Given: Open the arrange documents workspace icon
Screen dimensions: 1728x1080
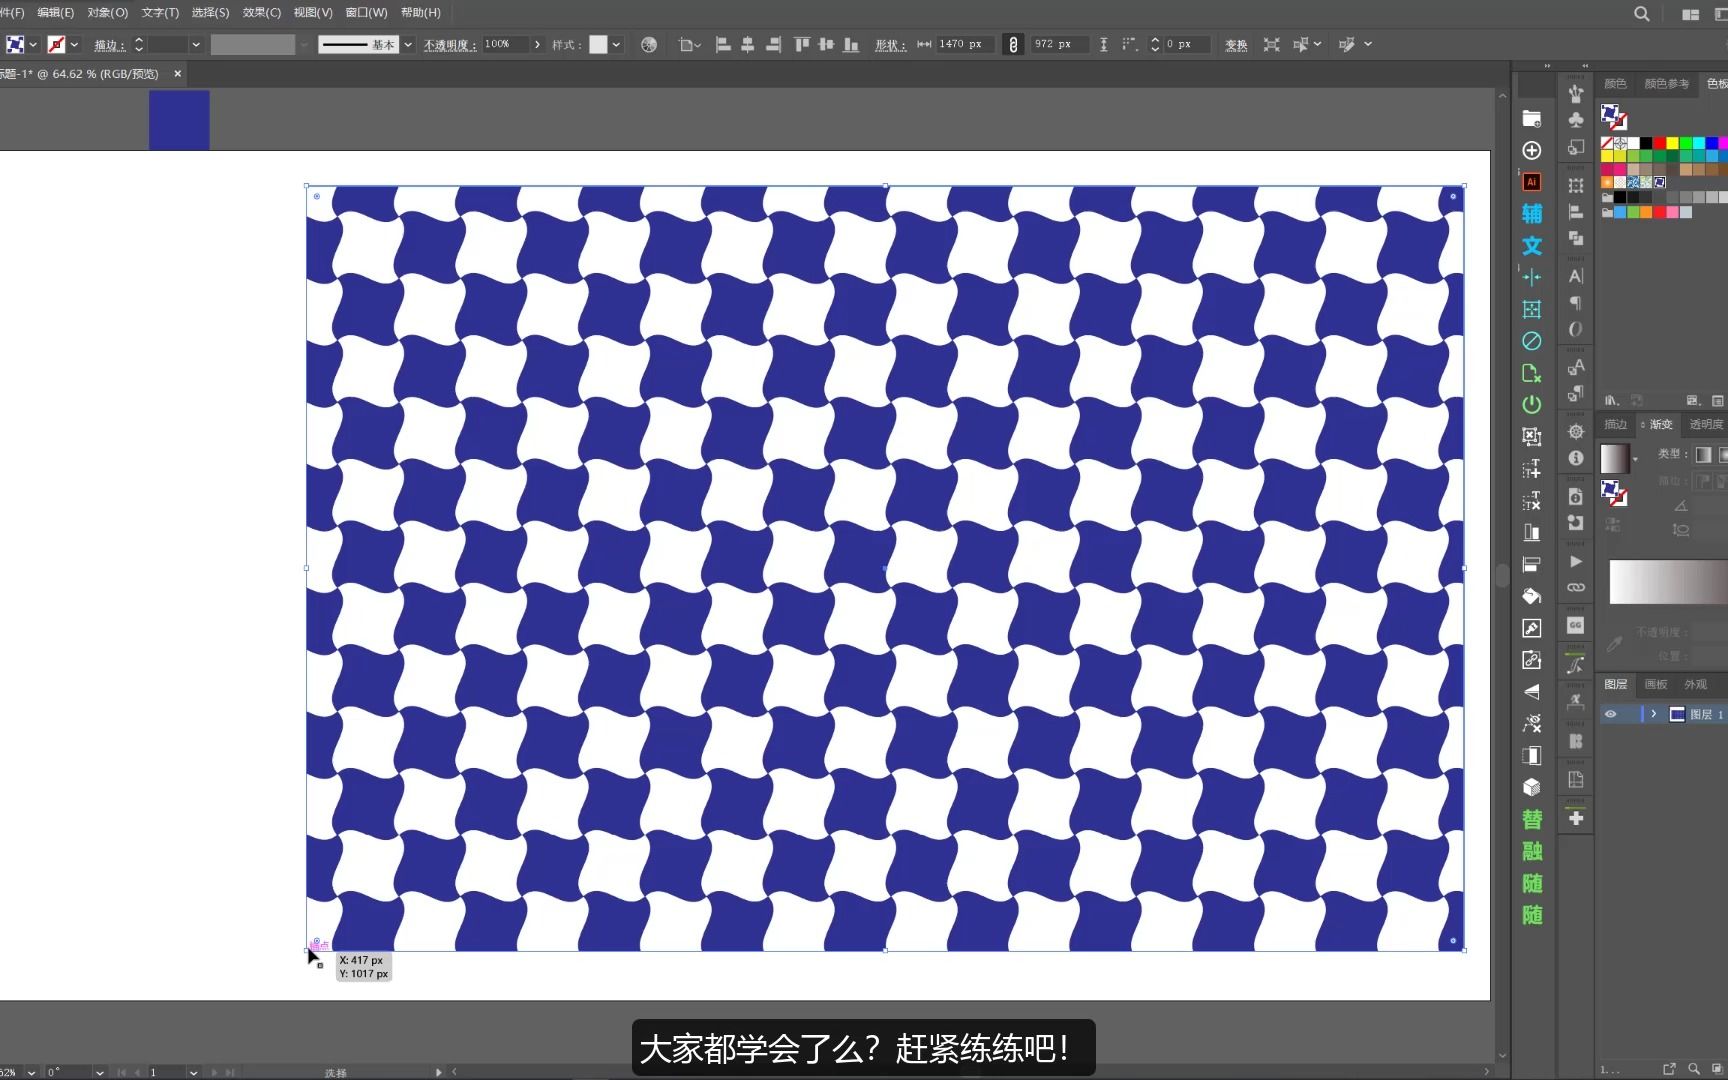Looking at the screenshot, I should pyautogui.click(x=1690, y=14).
